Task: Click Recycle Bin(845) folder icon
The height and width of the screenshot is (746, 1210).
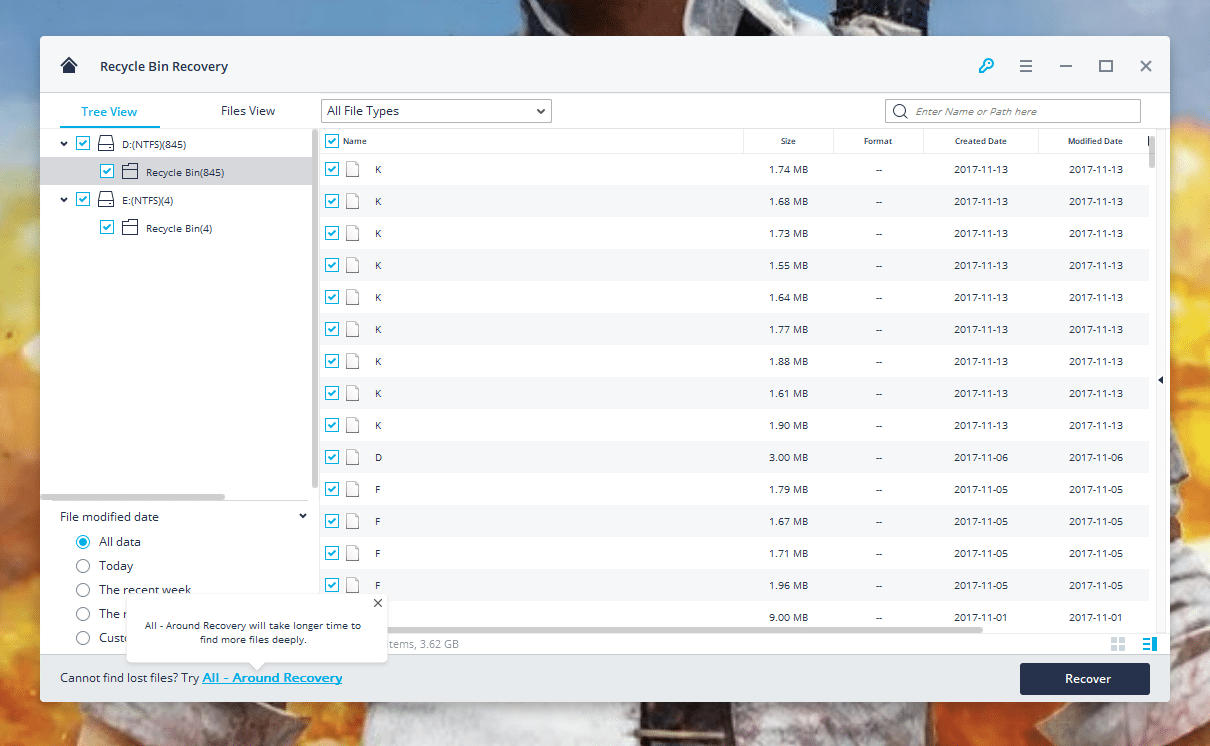Action: click(129, 172)
